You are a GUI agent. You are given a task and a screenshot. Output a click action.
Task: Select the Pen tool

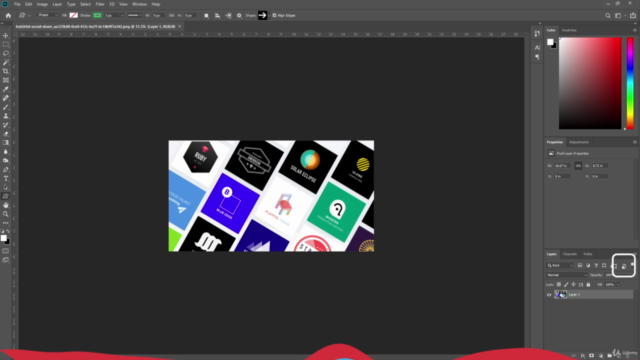(x=6, y=170)
